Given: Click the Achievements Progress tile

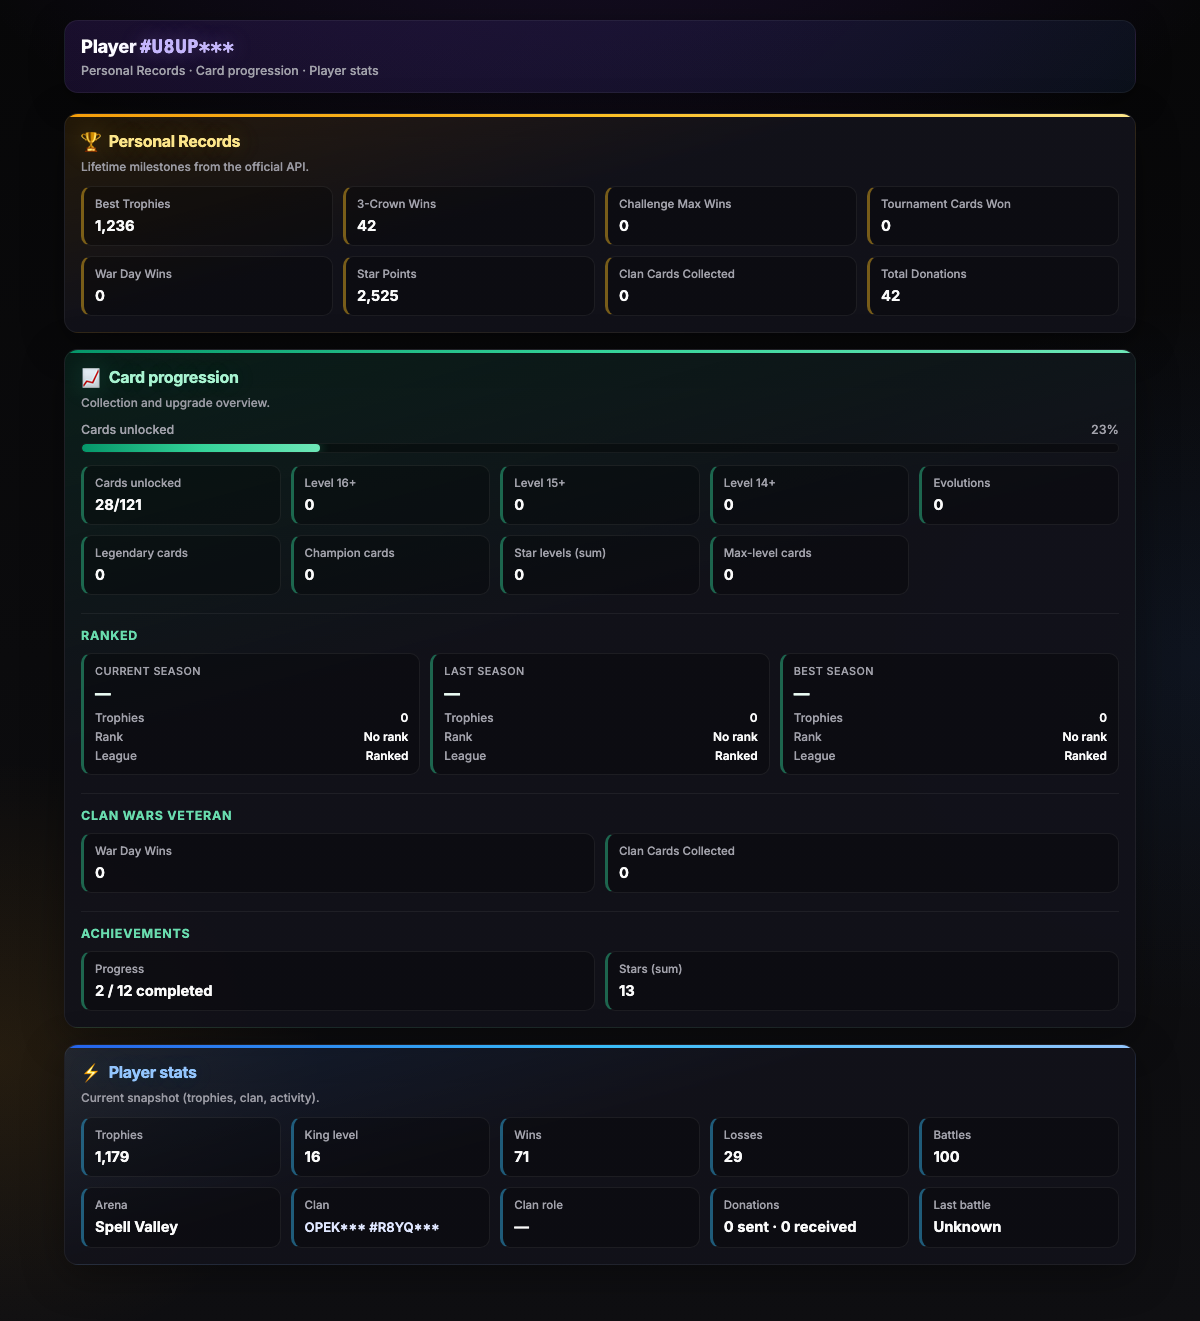Looking at the screenshot, I should click(338, 981).
